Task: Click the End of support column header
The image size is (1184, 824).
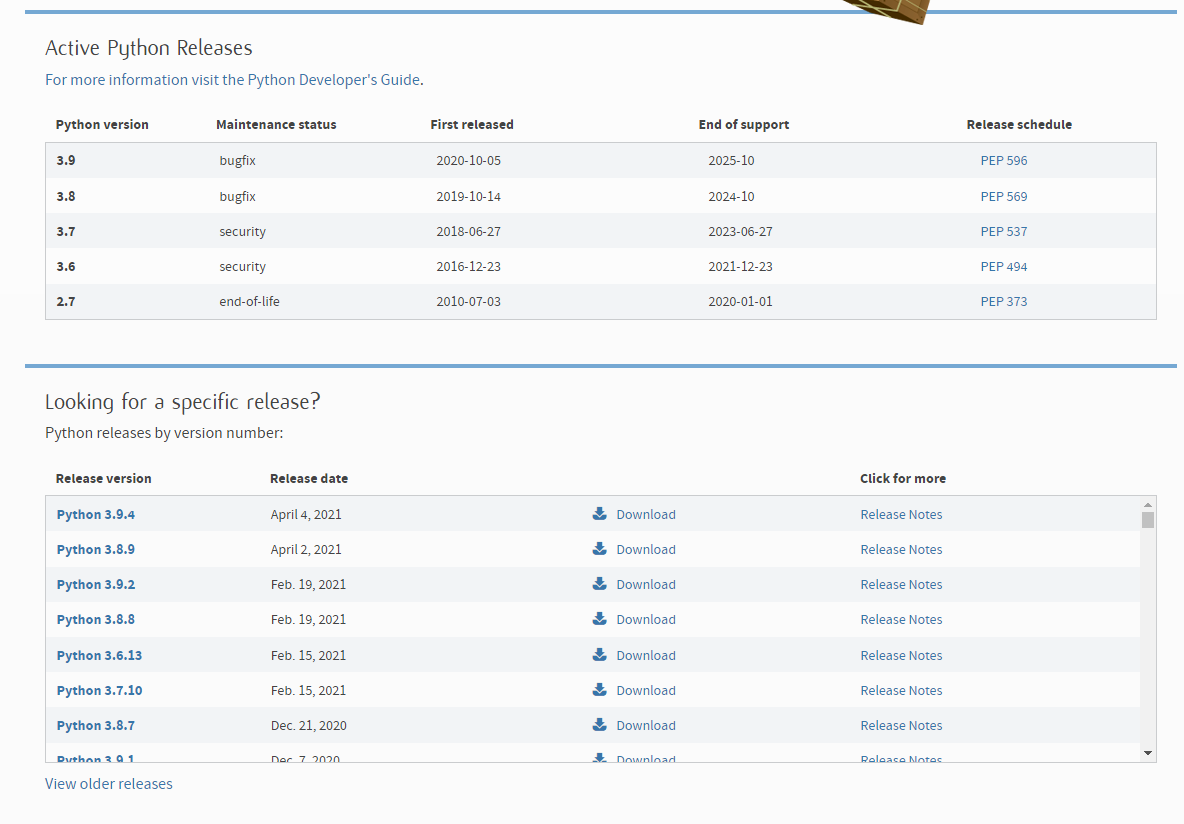Action: 744,125
